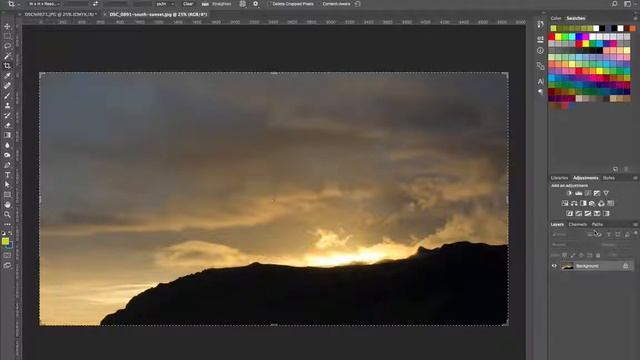Switch to Libraries tab
Viewport: 640px width, 360px height.
tap(559, 178)
